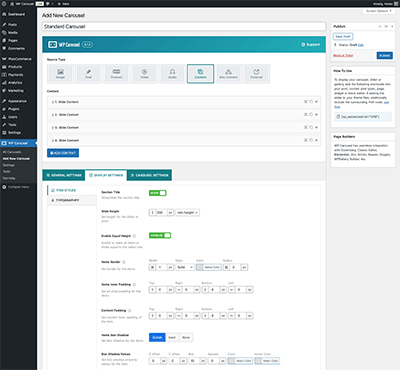Select the Mix-Content source type

tap(228, 74)
